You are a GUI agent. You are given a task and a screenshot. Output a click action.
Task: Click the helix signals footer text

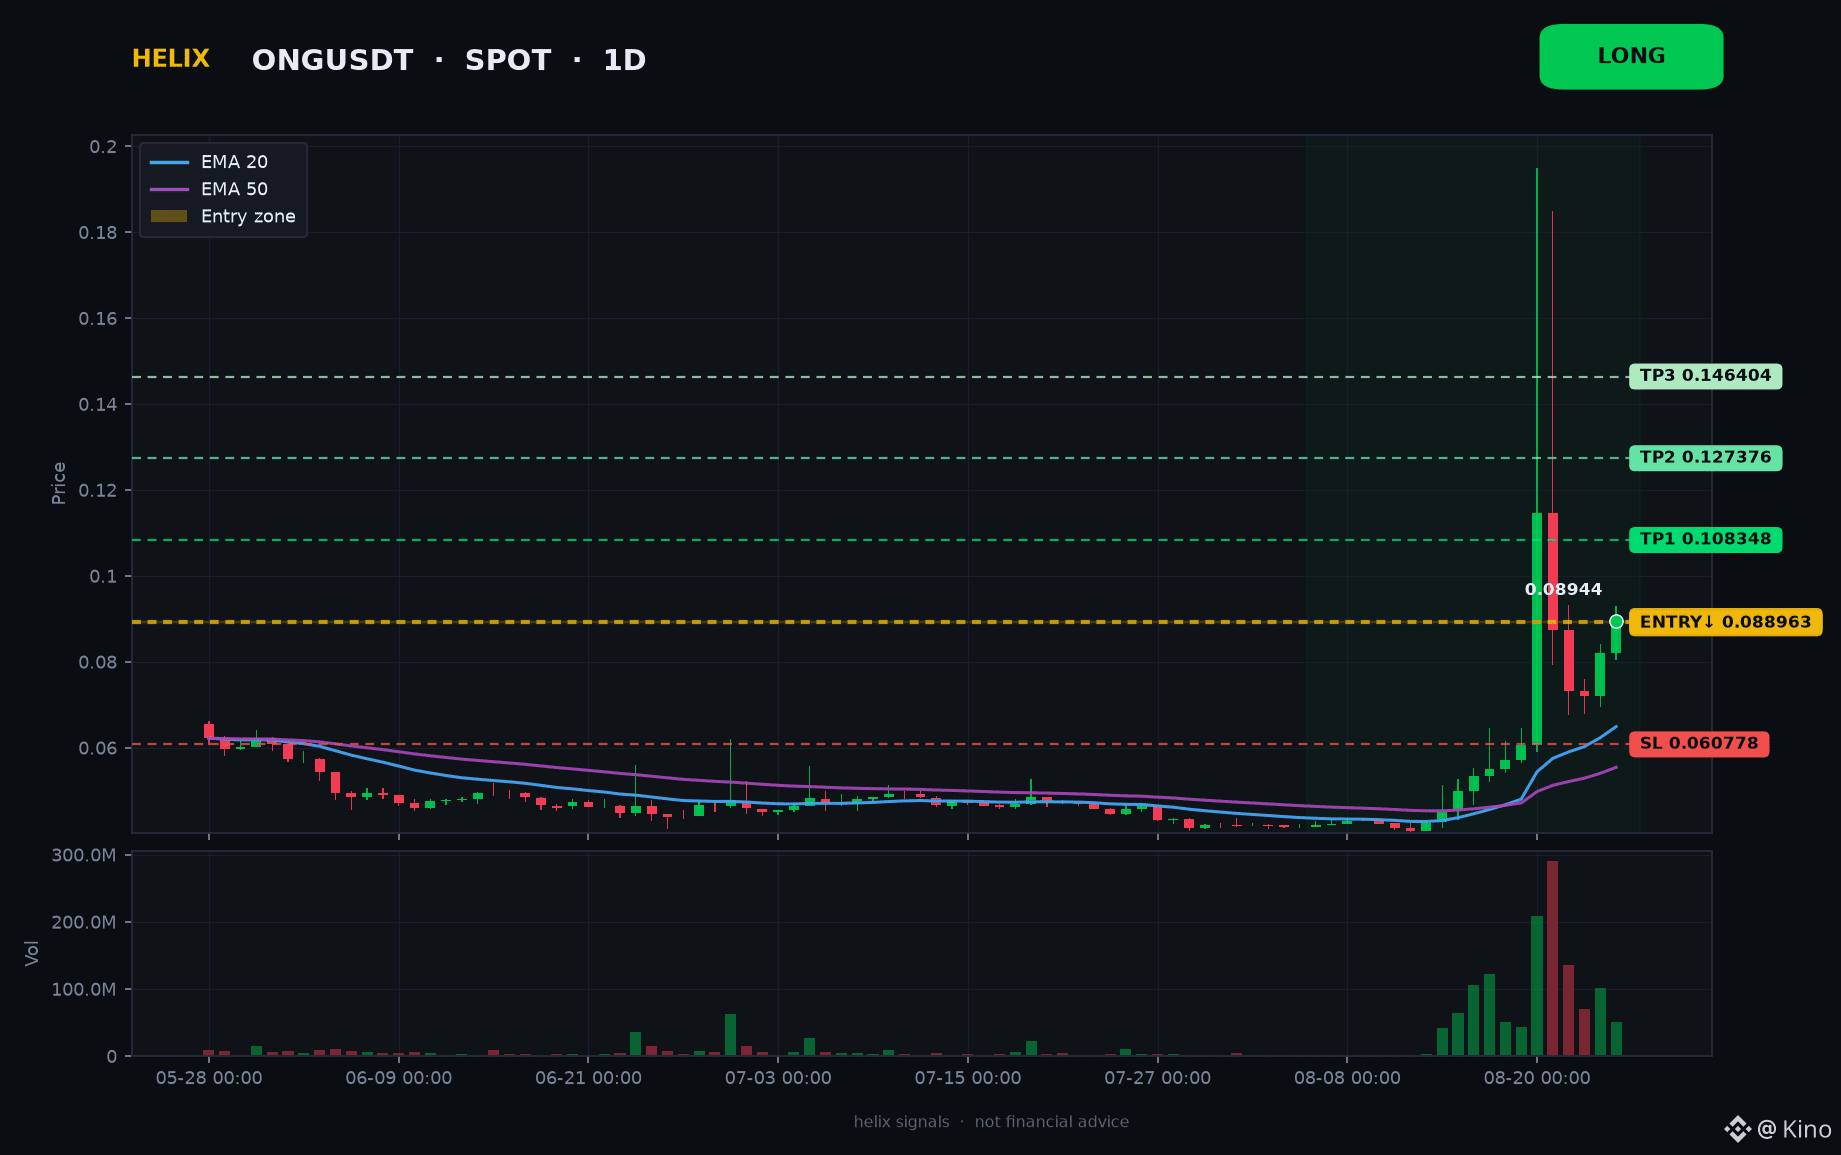pyautogui.click(x=901, y=1122)
